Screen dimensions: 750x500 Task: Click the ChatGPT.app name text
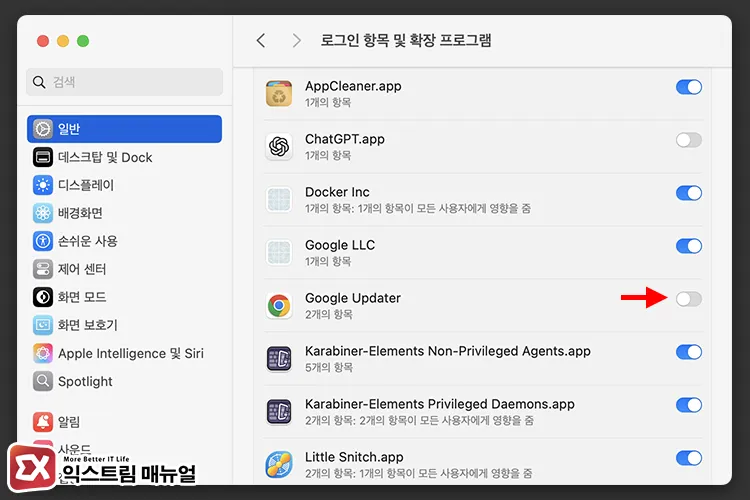345,139
